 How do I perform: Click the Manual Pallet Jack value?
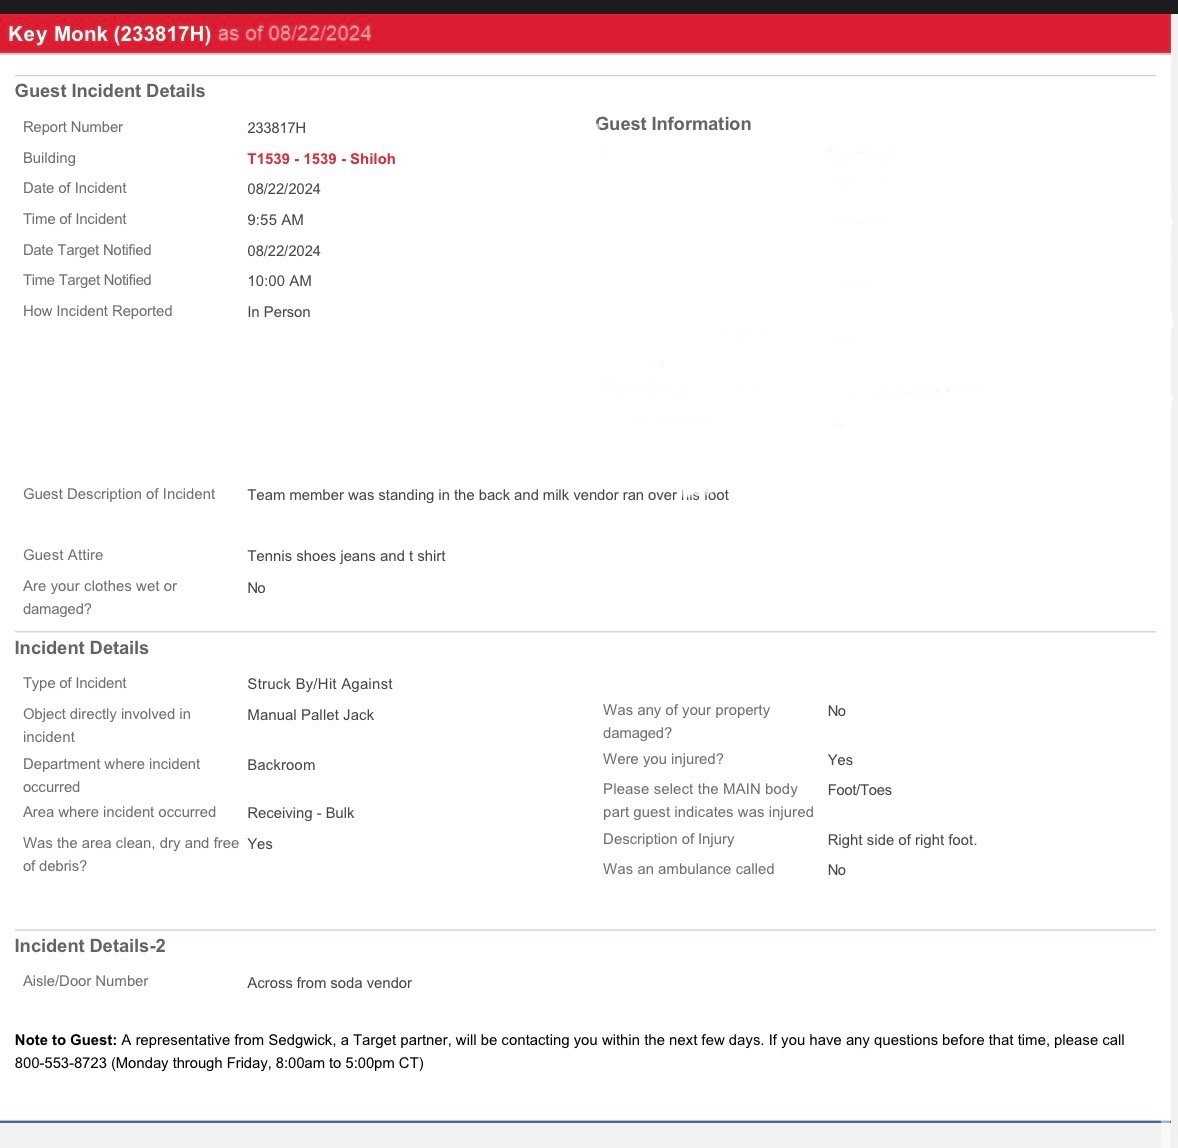[x=310, y=715]
